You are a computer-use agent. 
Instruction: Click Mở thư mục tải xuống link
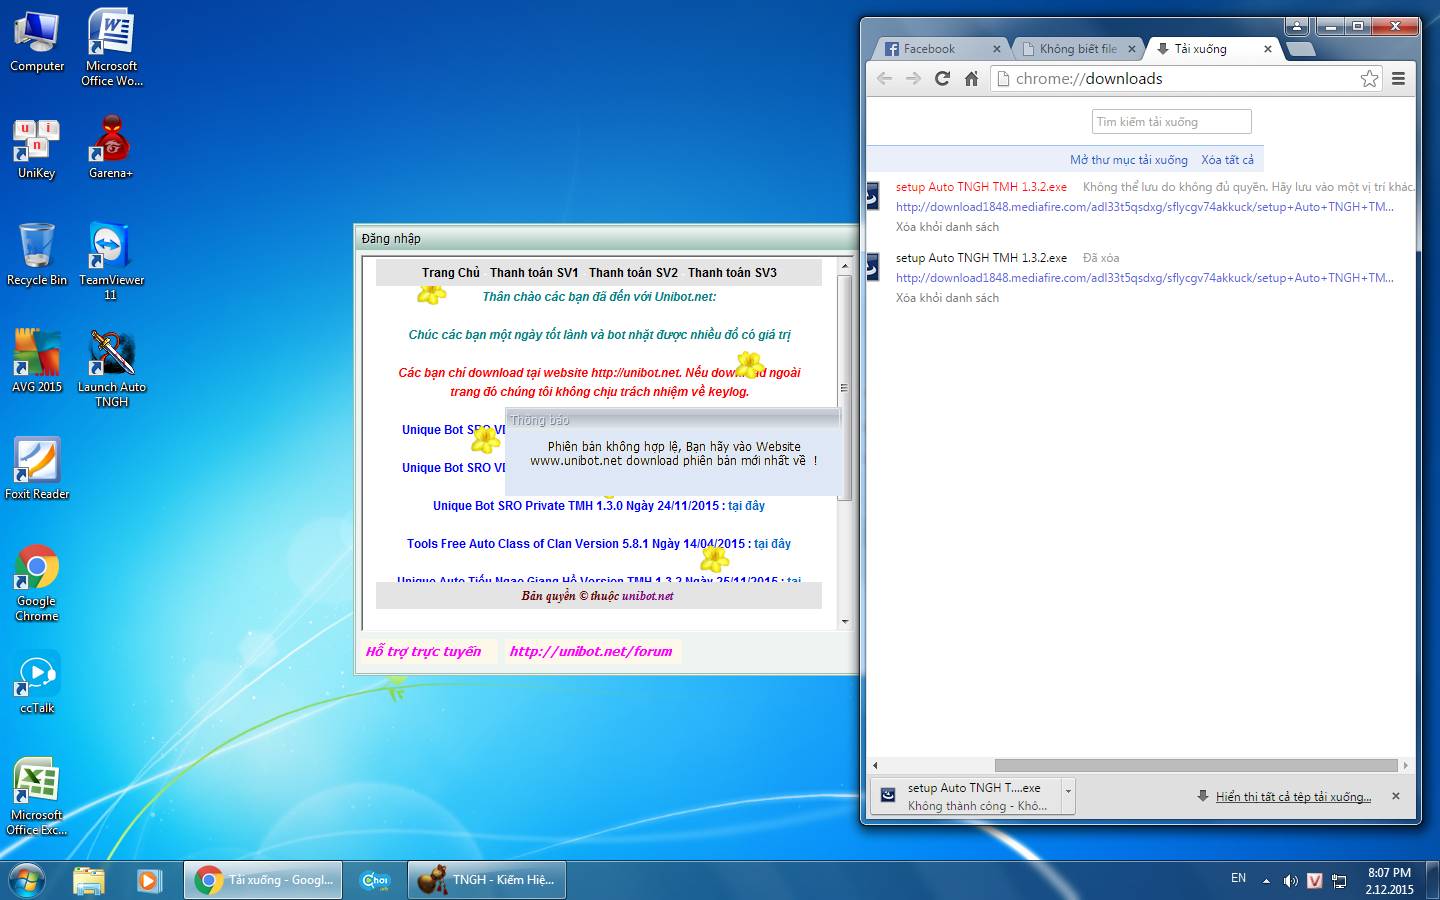tap(1129, 160)
